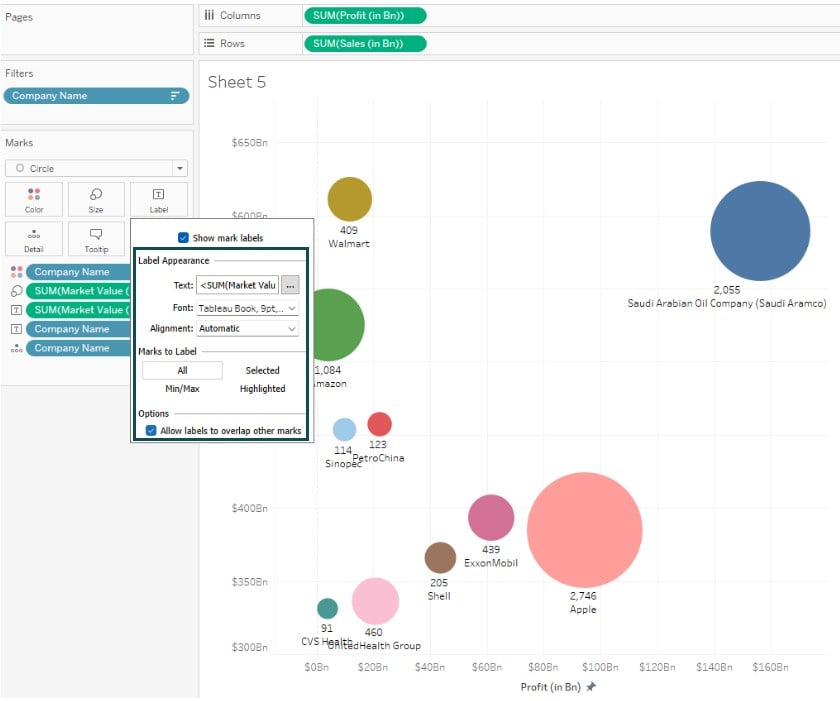The image size is (840, 701).
Task: Click the Company Name pill in Filters
Action: tap(96, 96)
